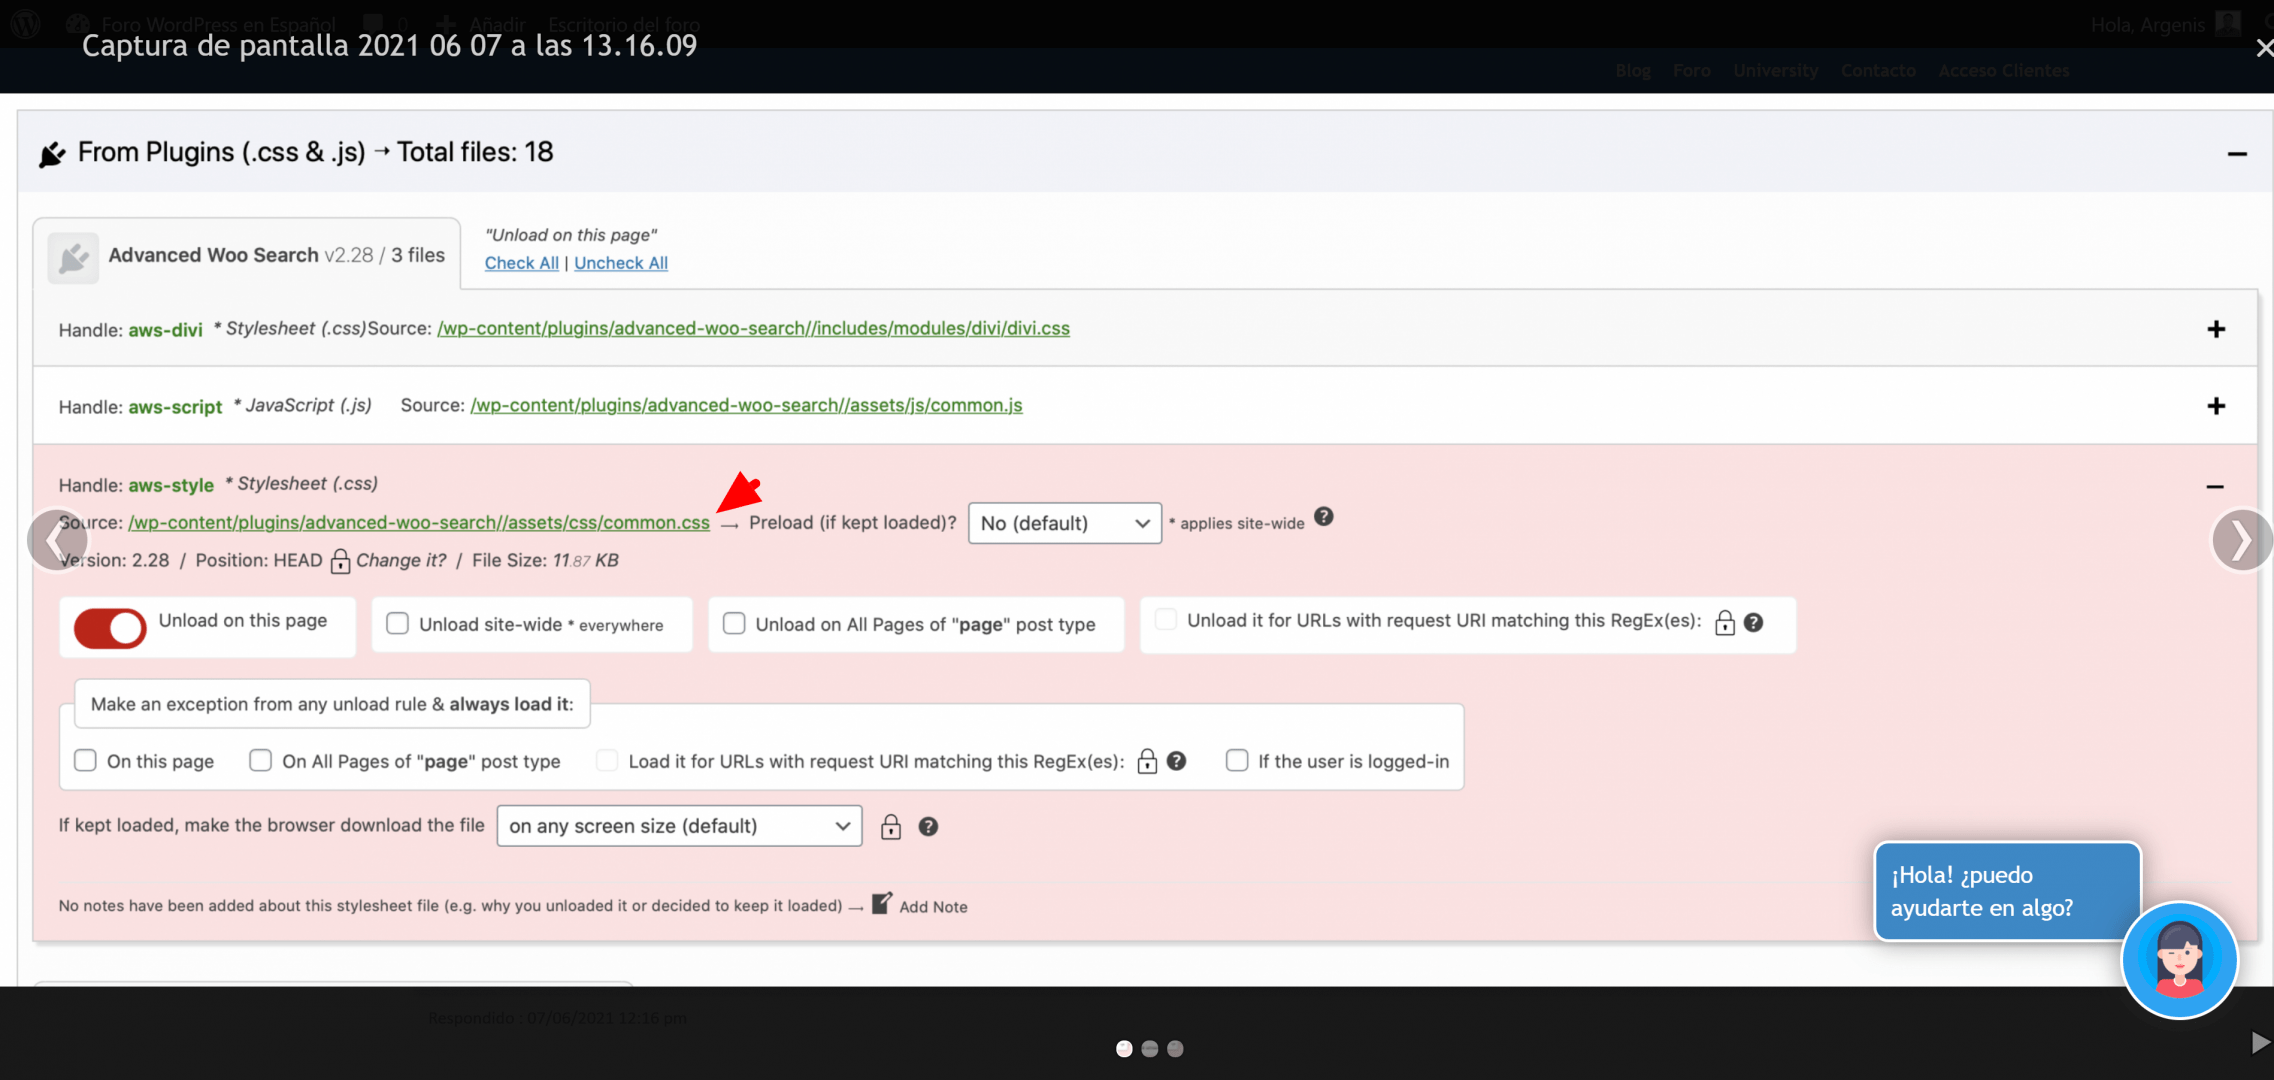Collapse the From Plugins section

(x=2237, y=154)
